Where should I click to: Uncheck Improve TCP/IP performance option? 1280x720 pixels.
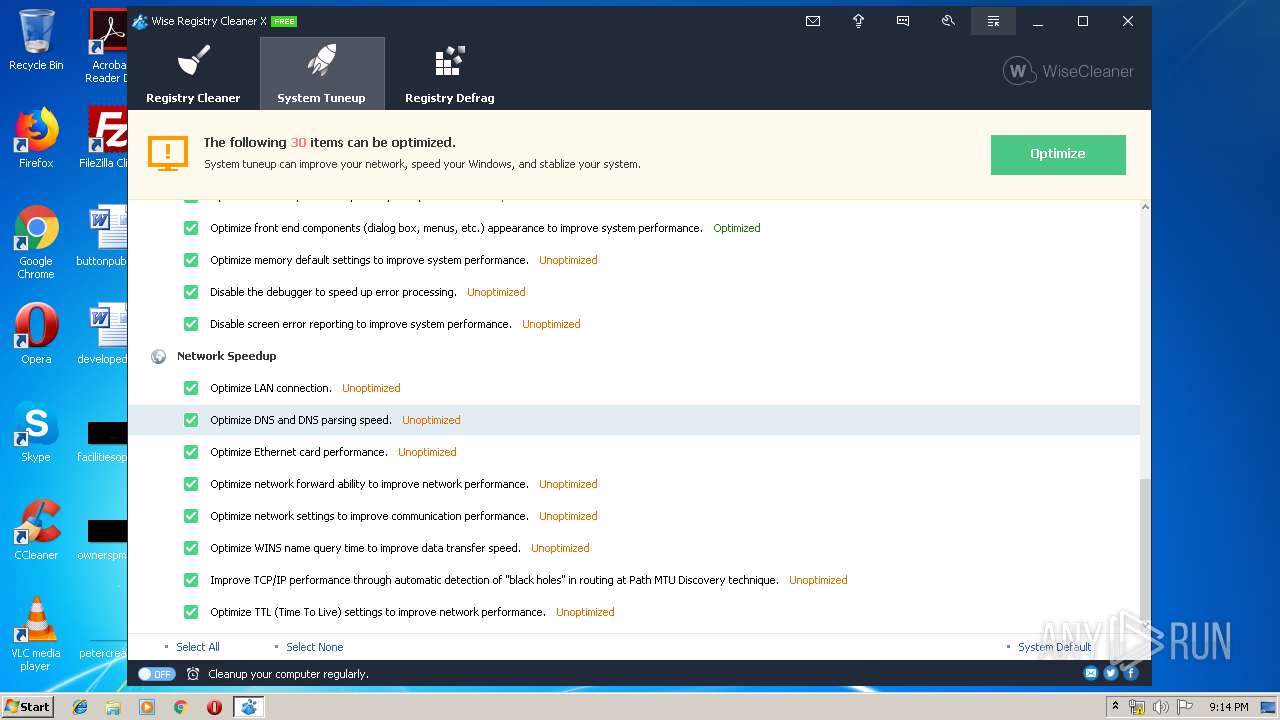tap(191, 580)
